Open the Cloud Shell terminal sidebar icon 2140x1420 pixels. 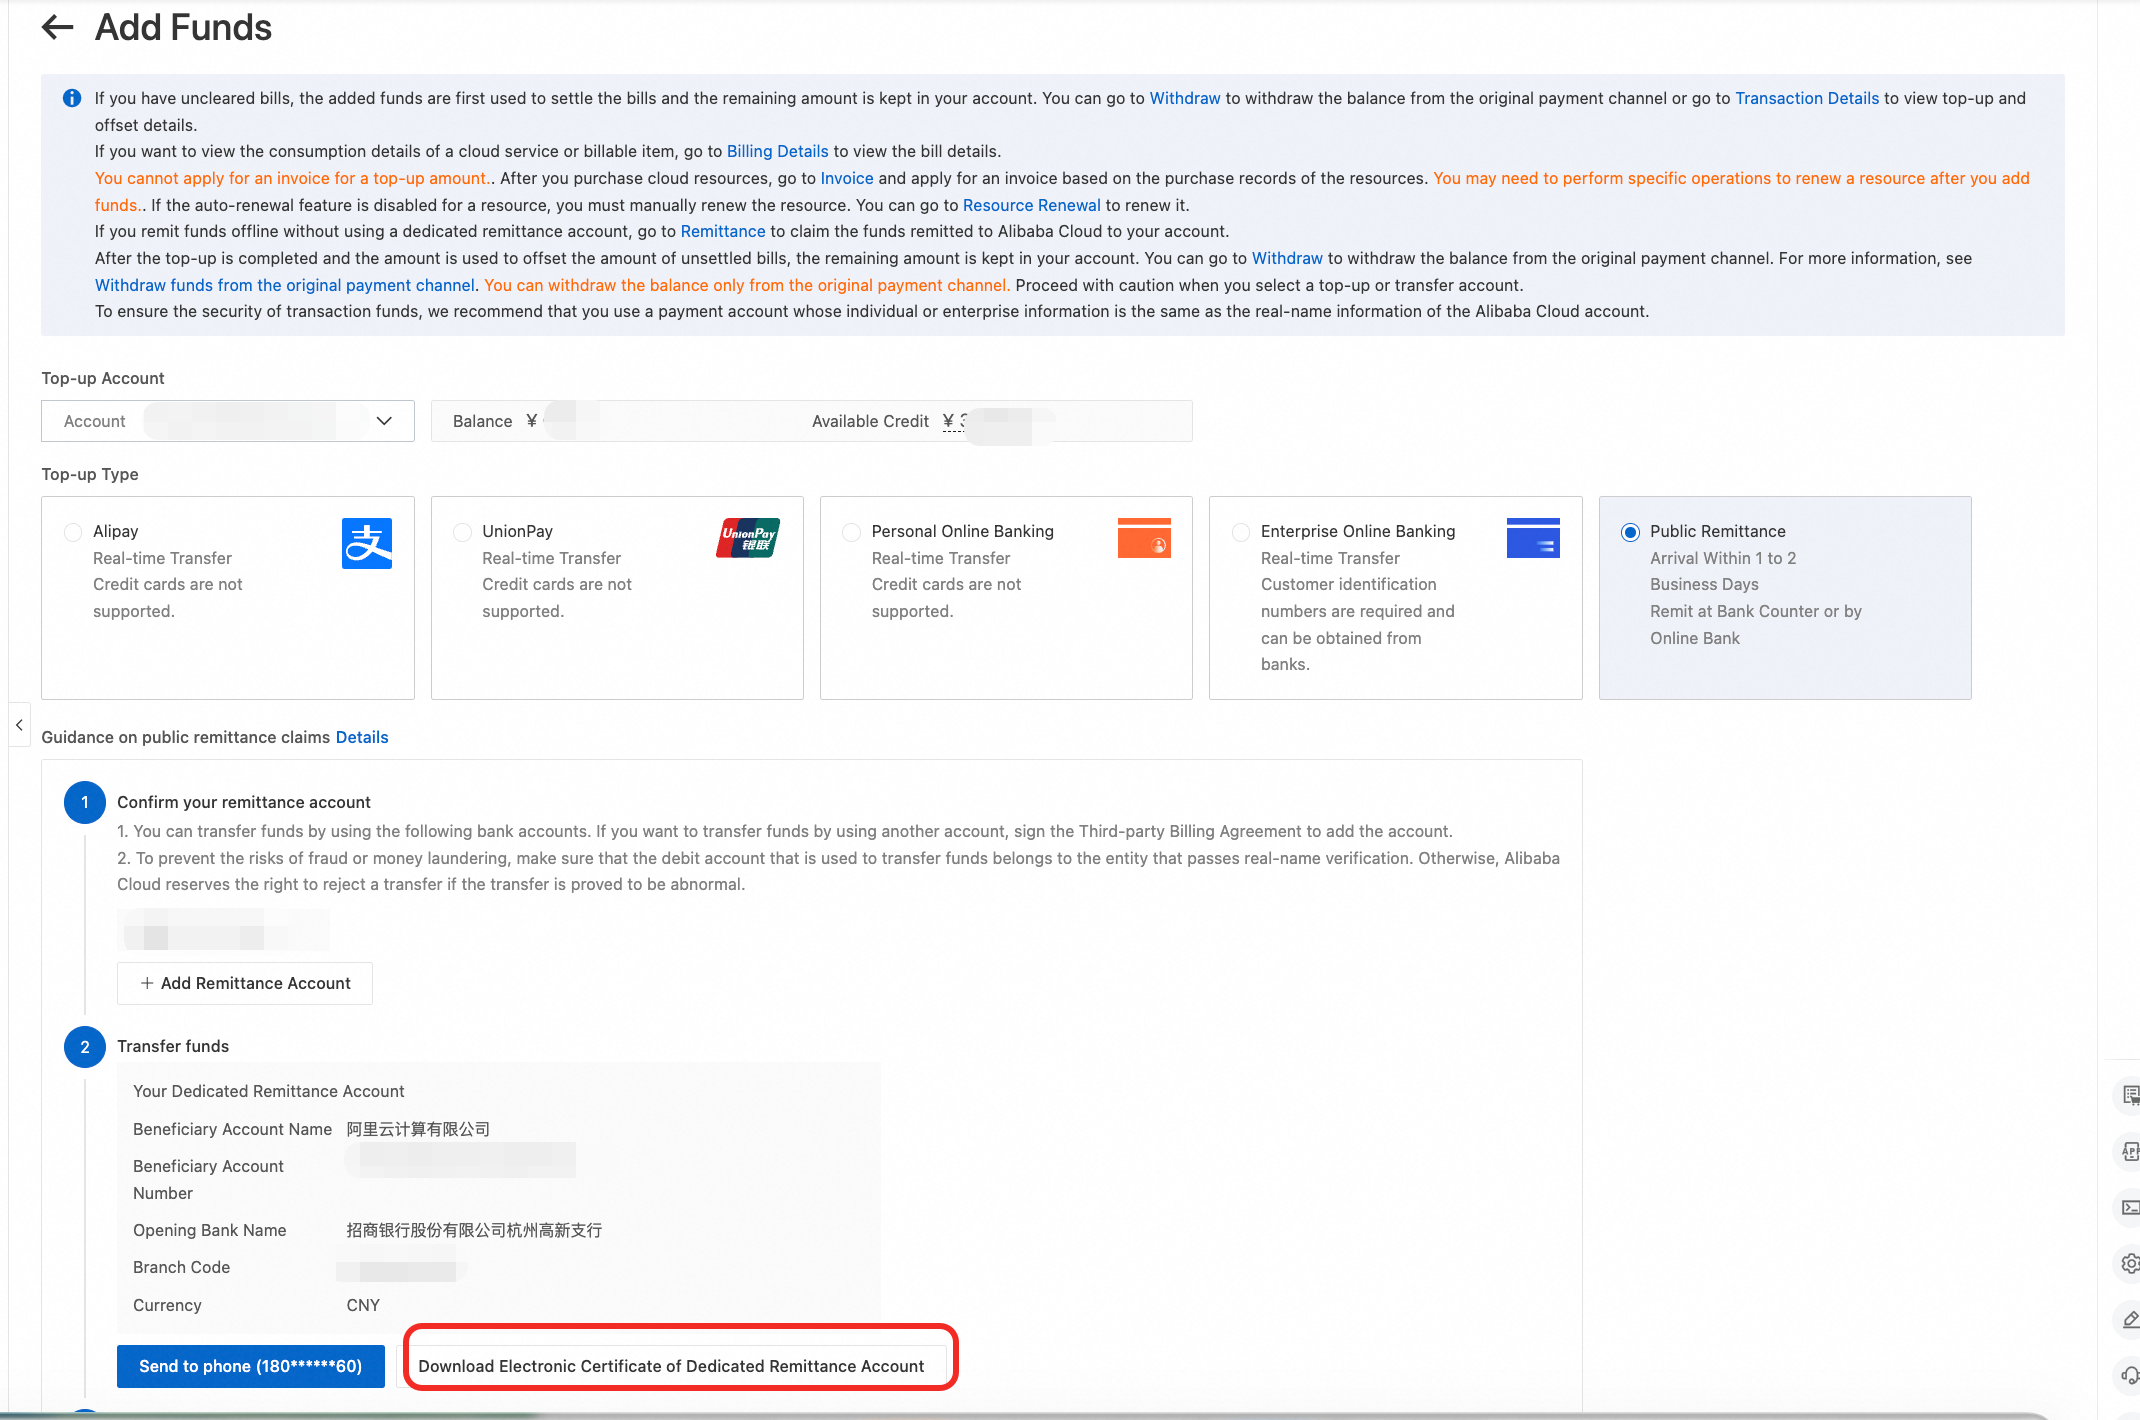click(2130, 1207)
